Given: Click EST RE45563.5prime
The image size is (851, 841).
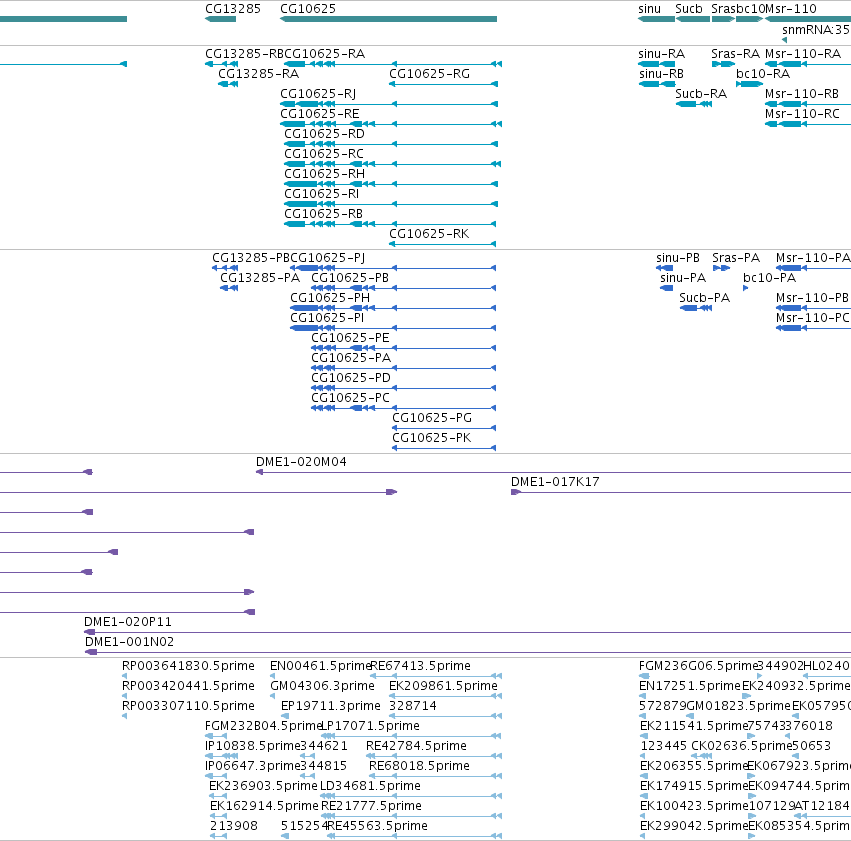Looking at the screenshot, I should 377,826.
